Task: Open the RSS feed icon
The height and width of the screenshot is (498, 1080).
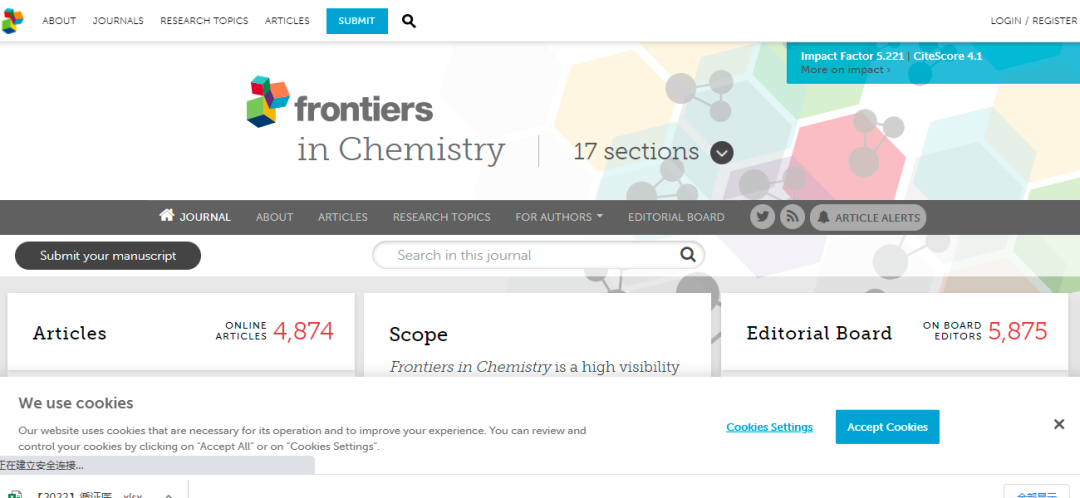Action: click(792, 217)
